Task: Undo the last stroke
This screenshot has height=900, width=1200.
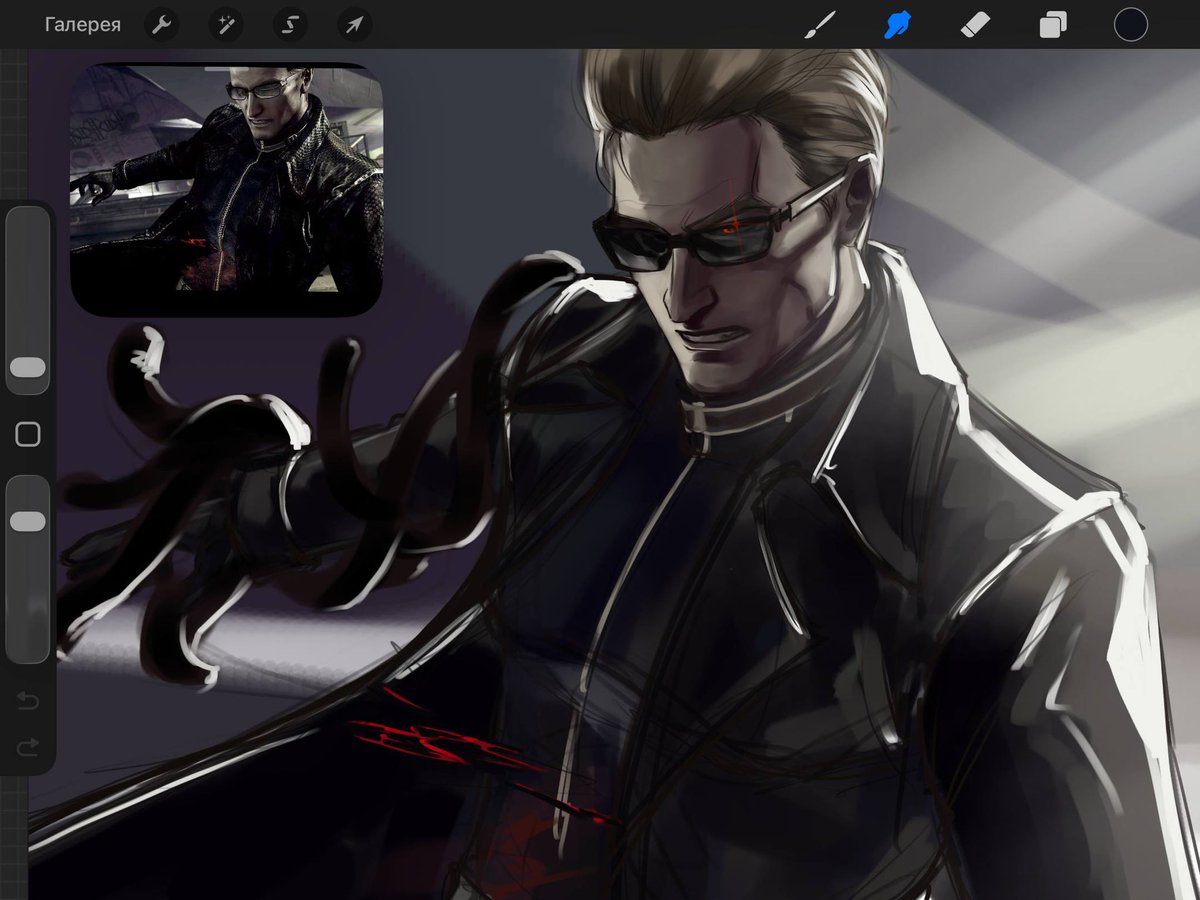Action: tap(28, 701)
